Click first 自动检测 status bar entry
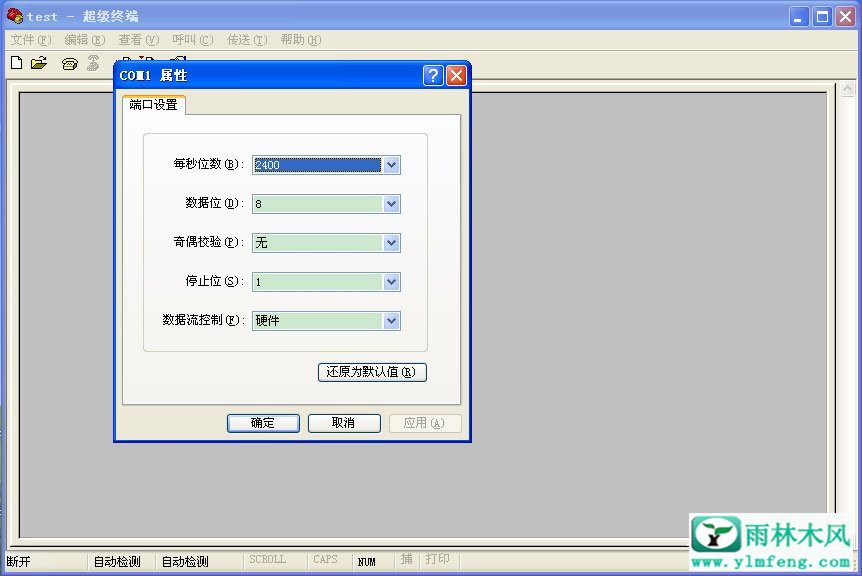Screen dimensions: 862x576 click(x=117, y=561)
